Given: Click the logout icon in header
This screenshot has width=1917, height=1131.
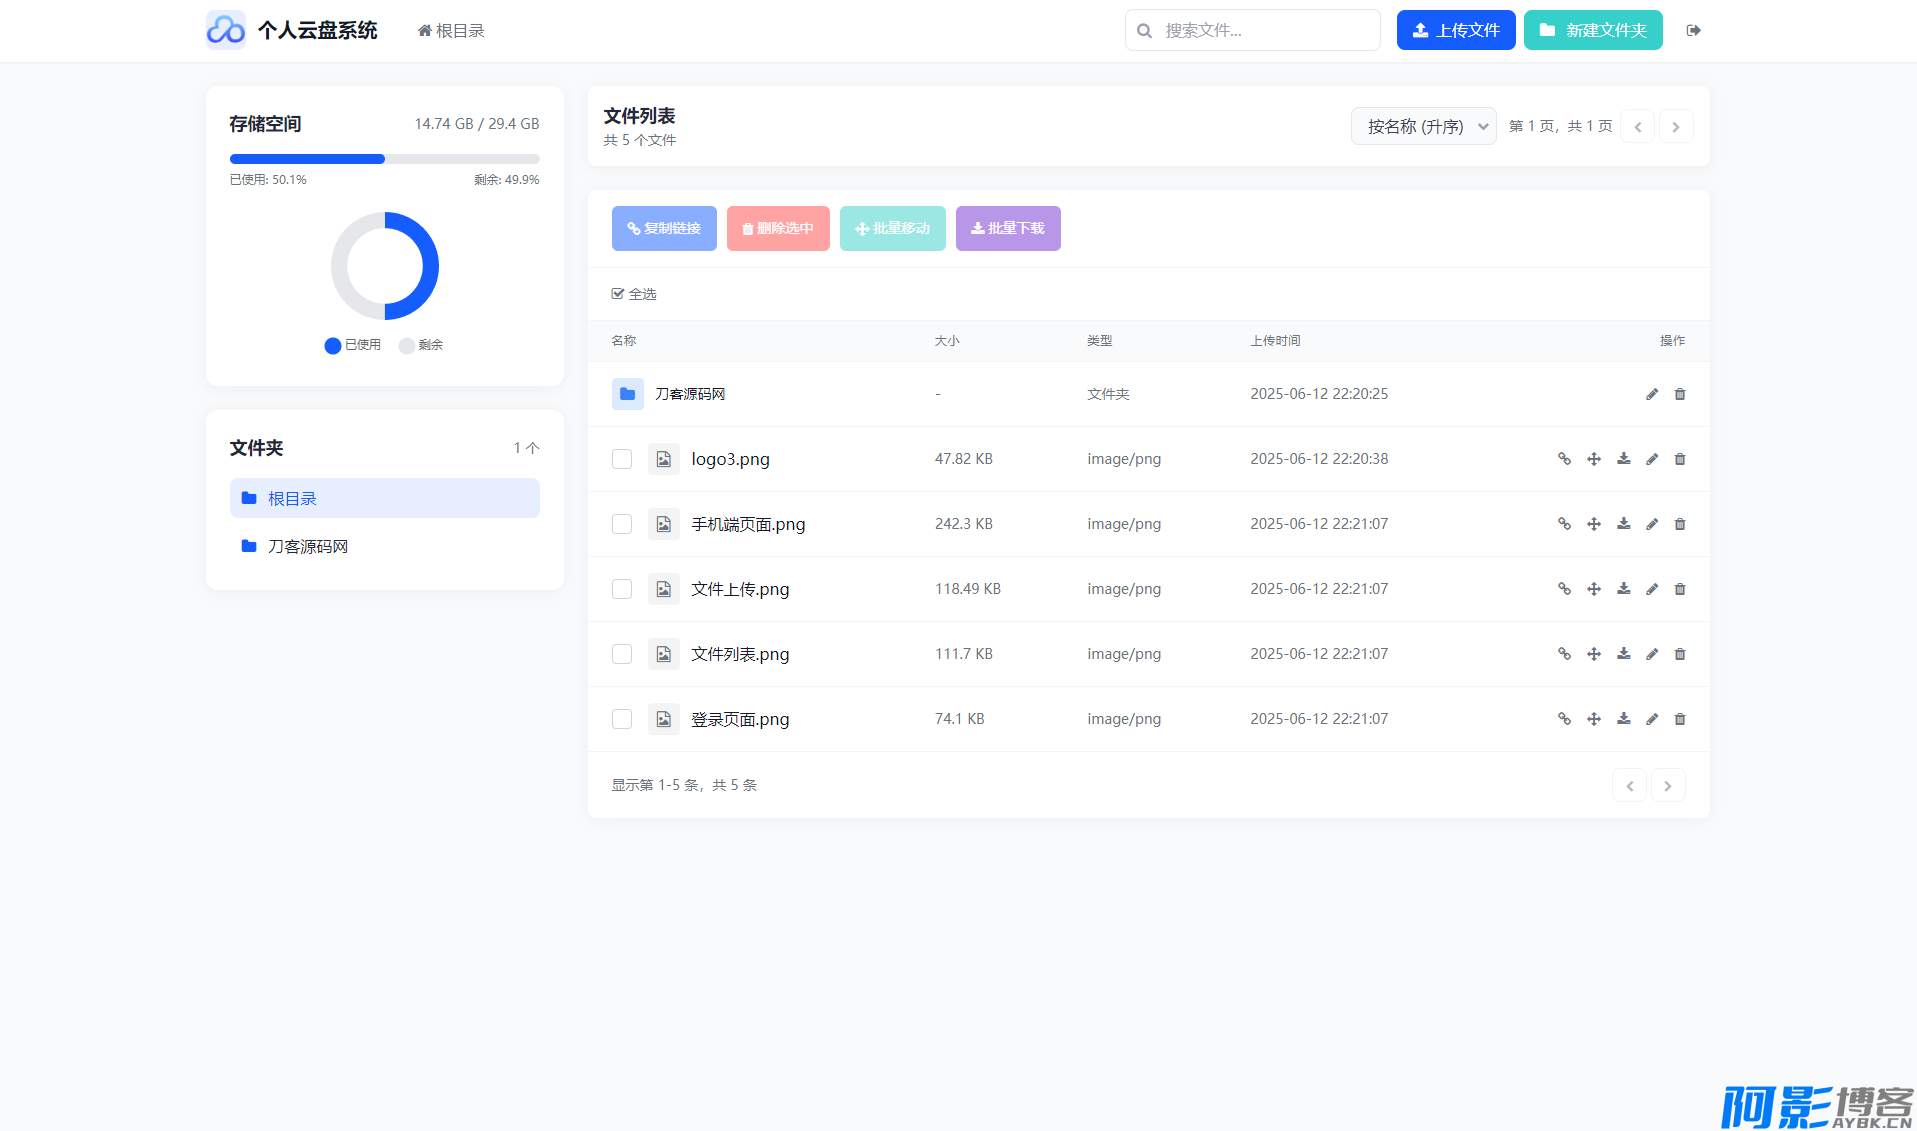Looking at the screenshot, I should [x=1693, y=30].
